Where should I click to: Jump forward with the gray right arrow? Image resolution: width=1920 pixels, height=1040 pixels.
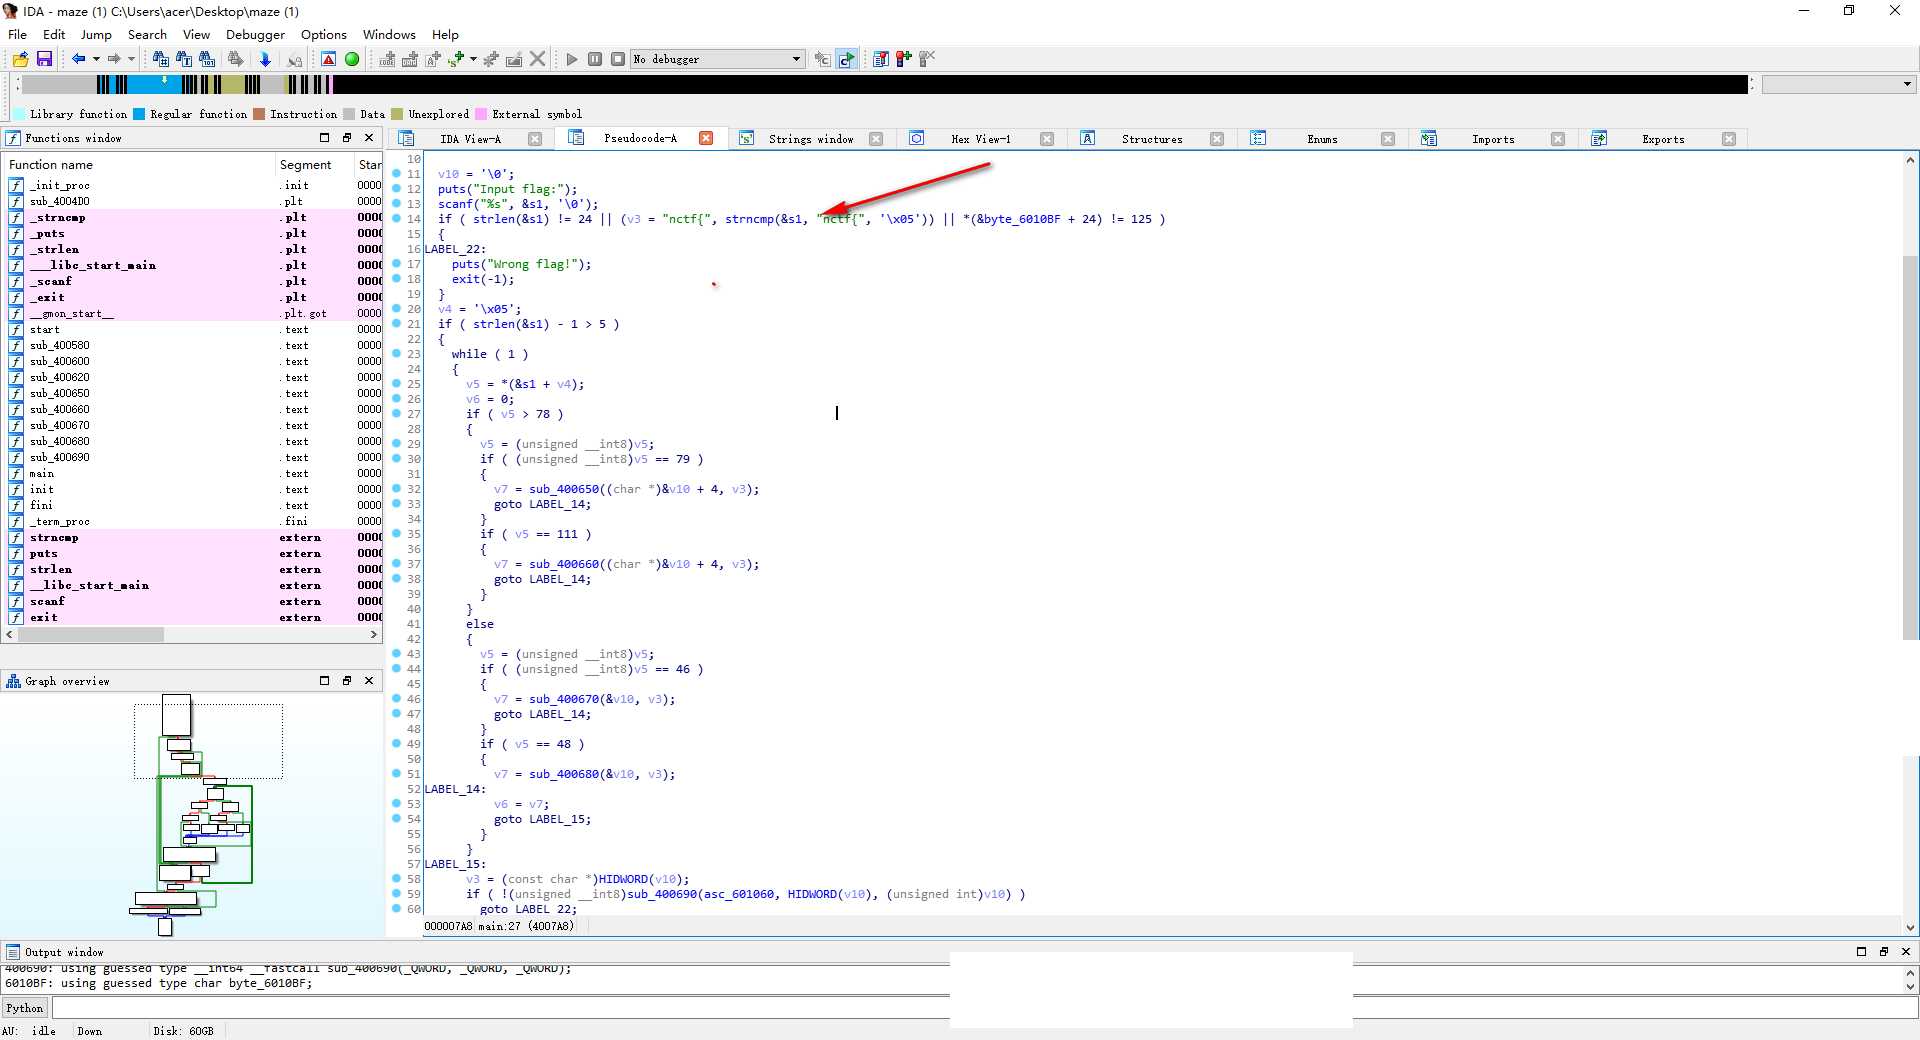coord(114,59)
